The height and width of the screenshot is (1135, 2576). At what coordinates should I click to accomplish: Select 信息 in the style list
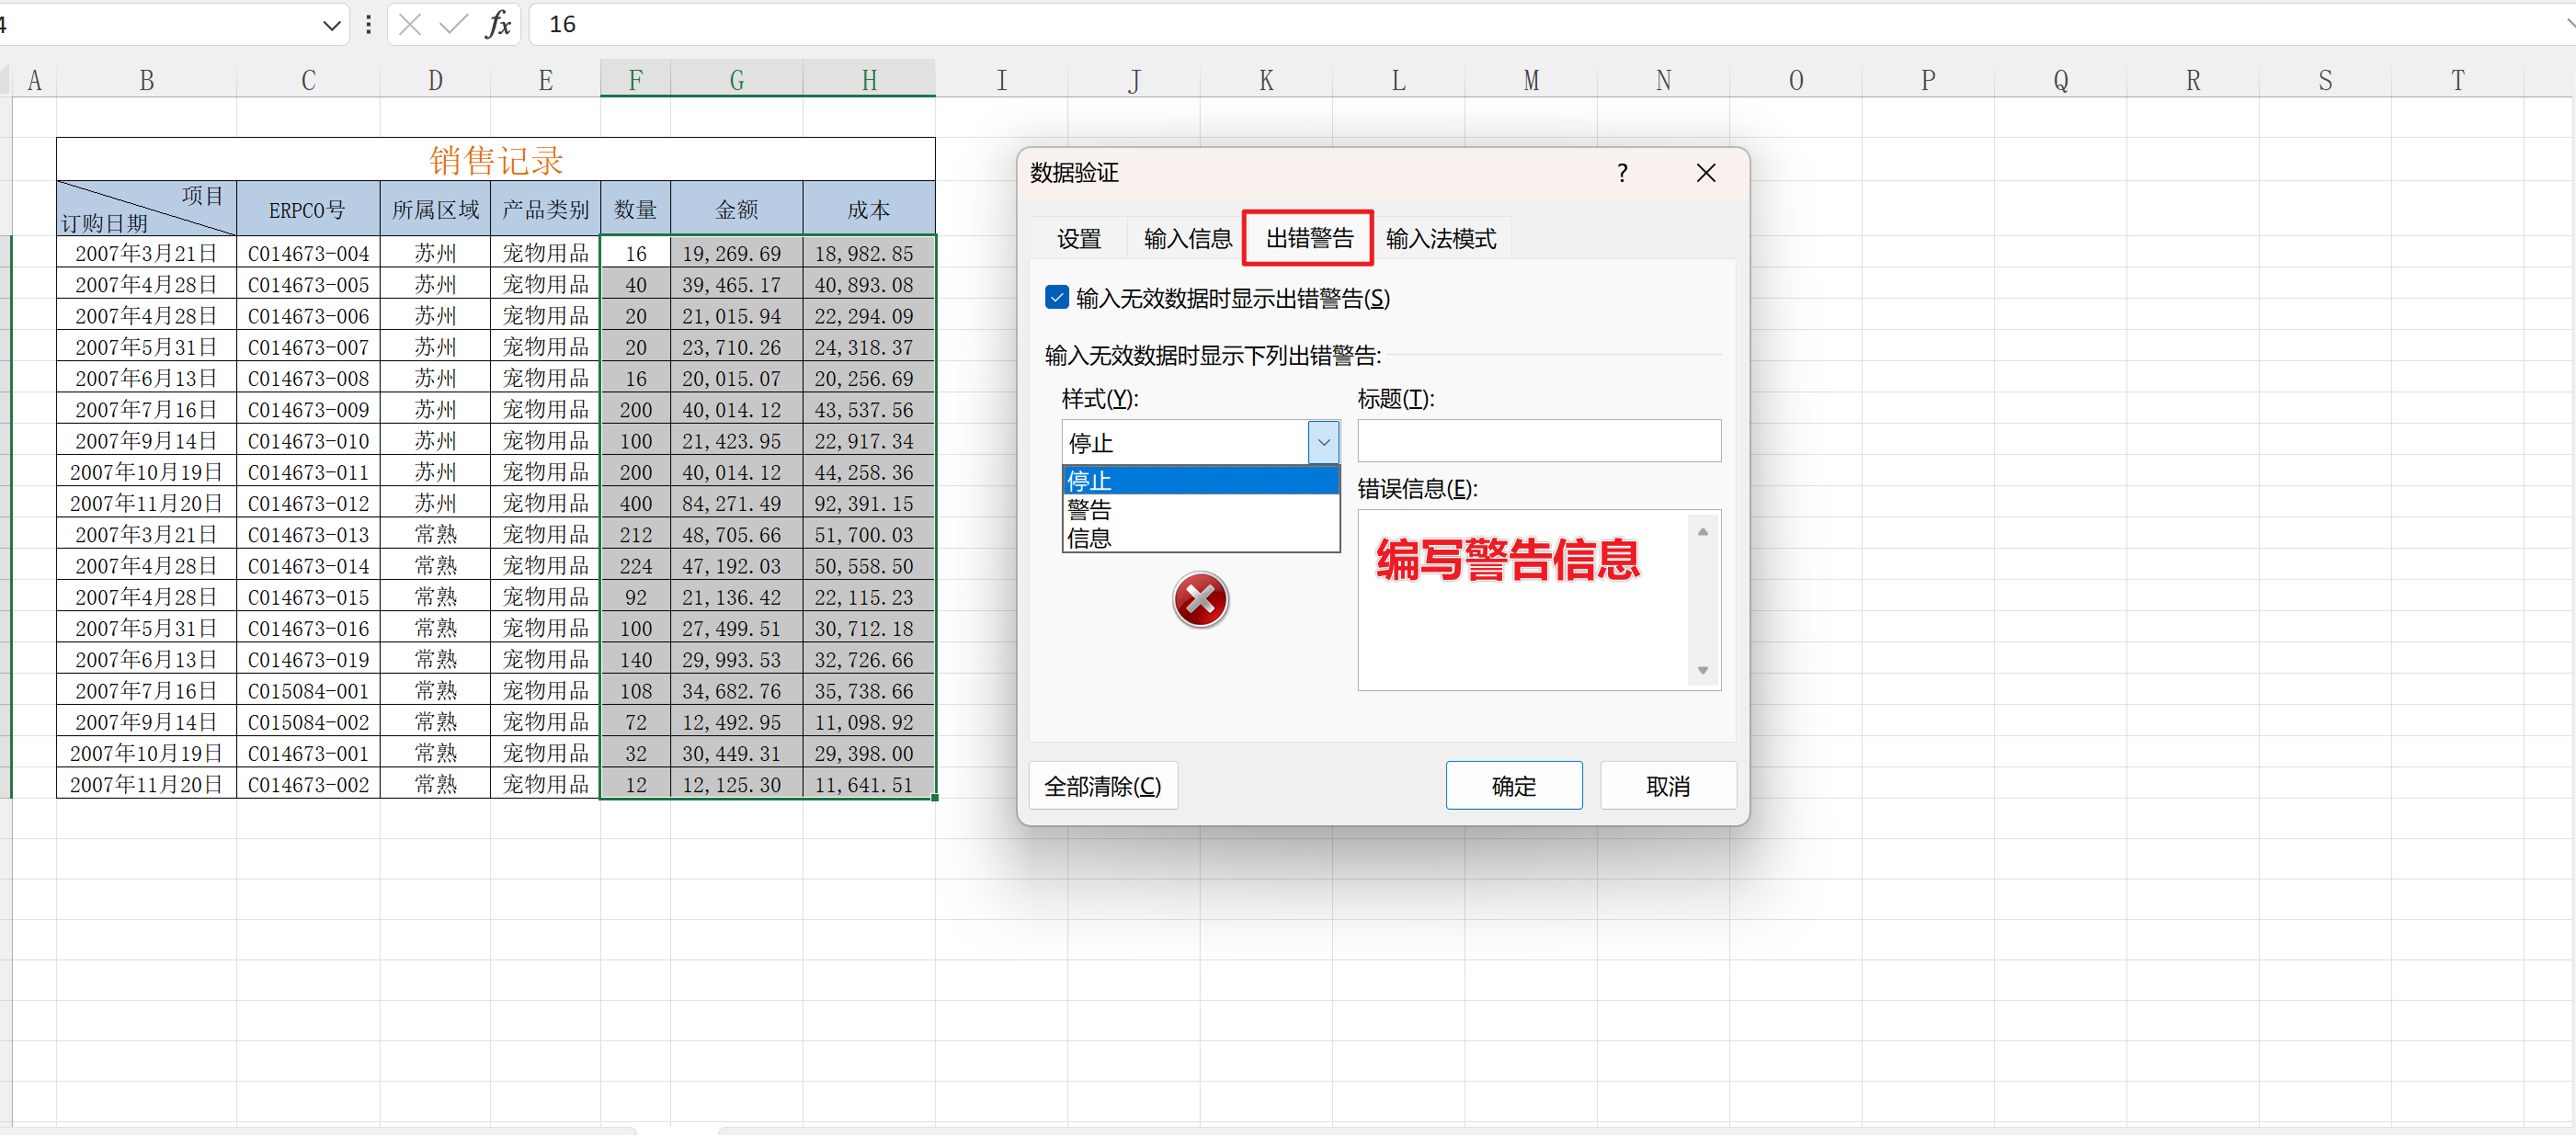1200,539
